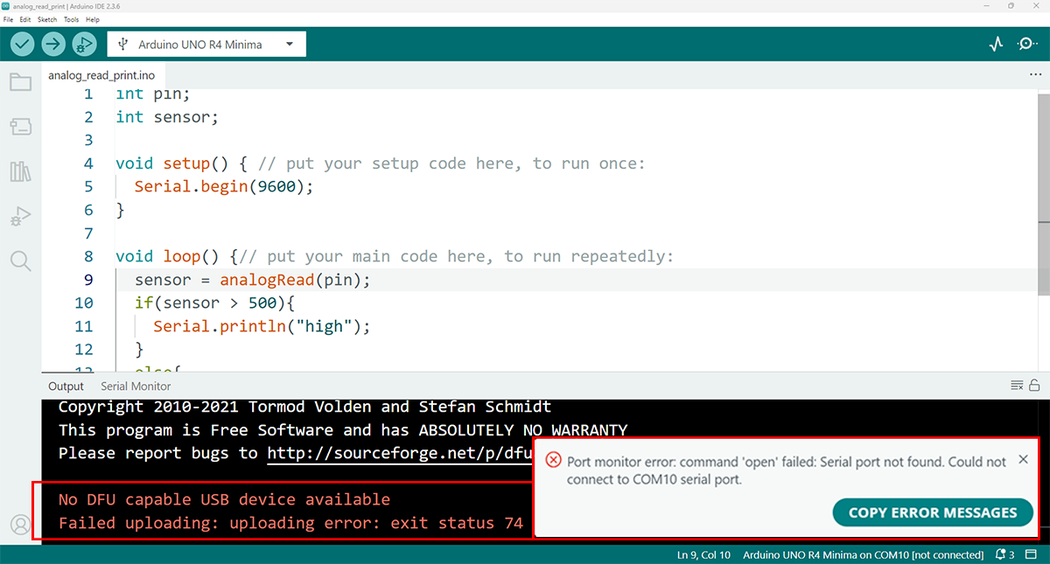This screenshot has height=564, width=1050.
Task: Click the USB icon in board selector
Action: coord(123,44)
